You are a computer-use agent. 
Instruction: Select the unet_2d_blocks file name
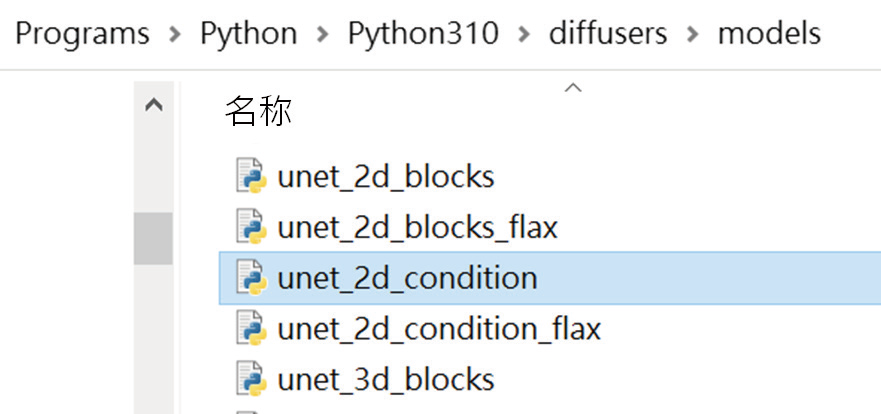[386, 177]
